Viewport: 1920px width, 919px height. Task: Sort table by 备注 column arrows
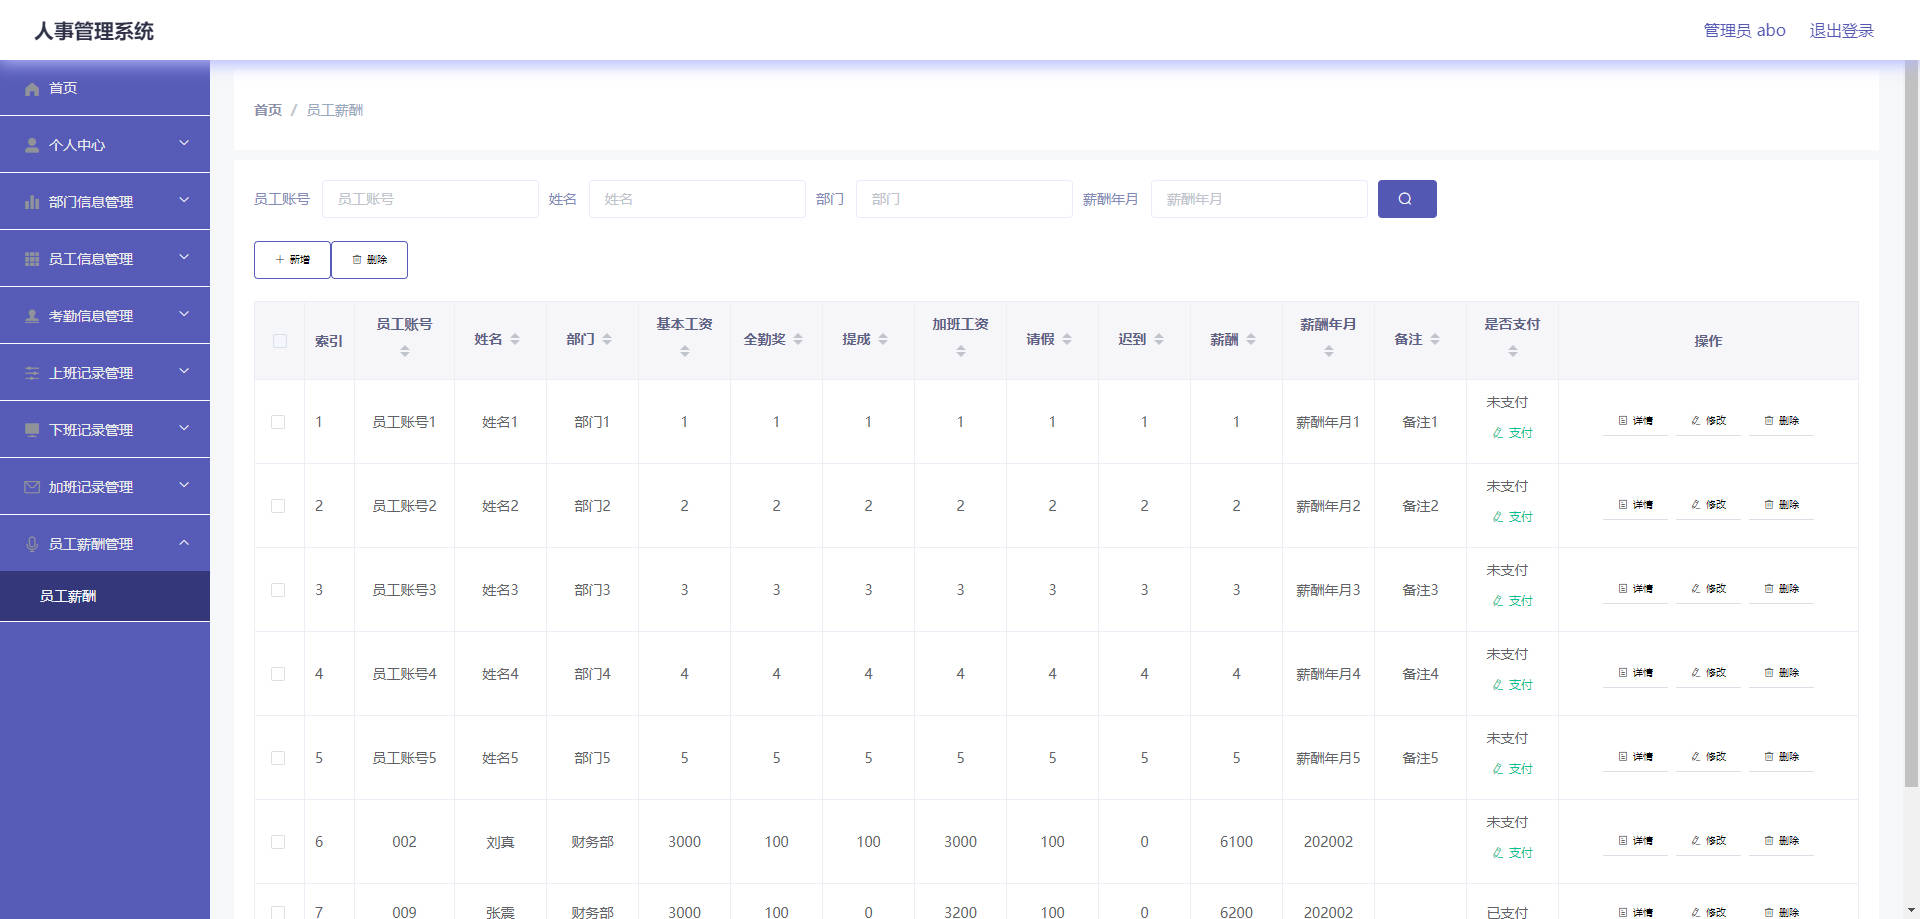tap(1435, 339)
